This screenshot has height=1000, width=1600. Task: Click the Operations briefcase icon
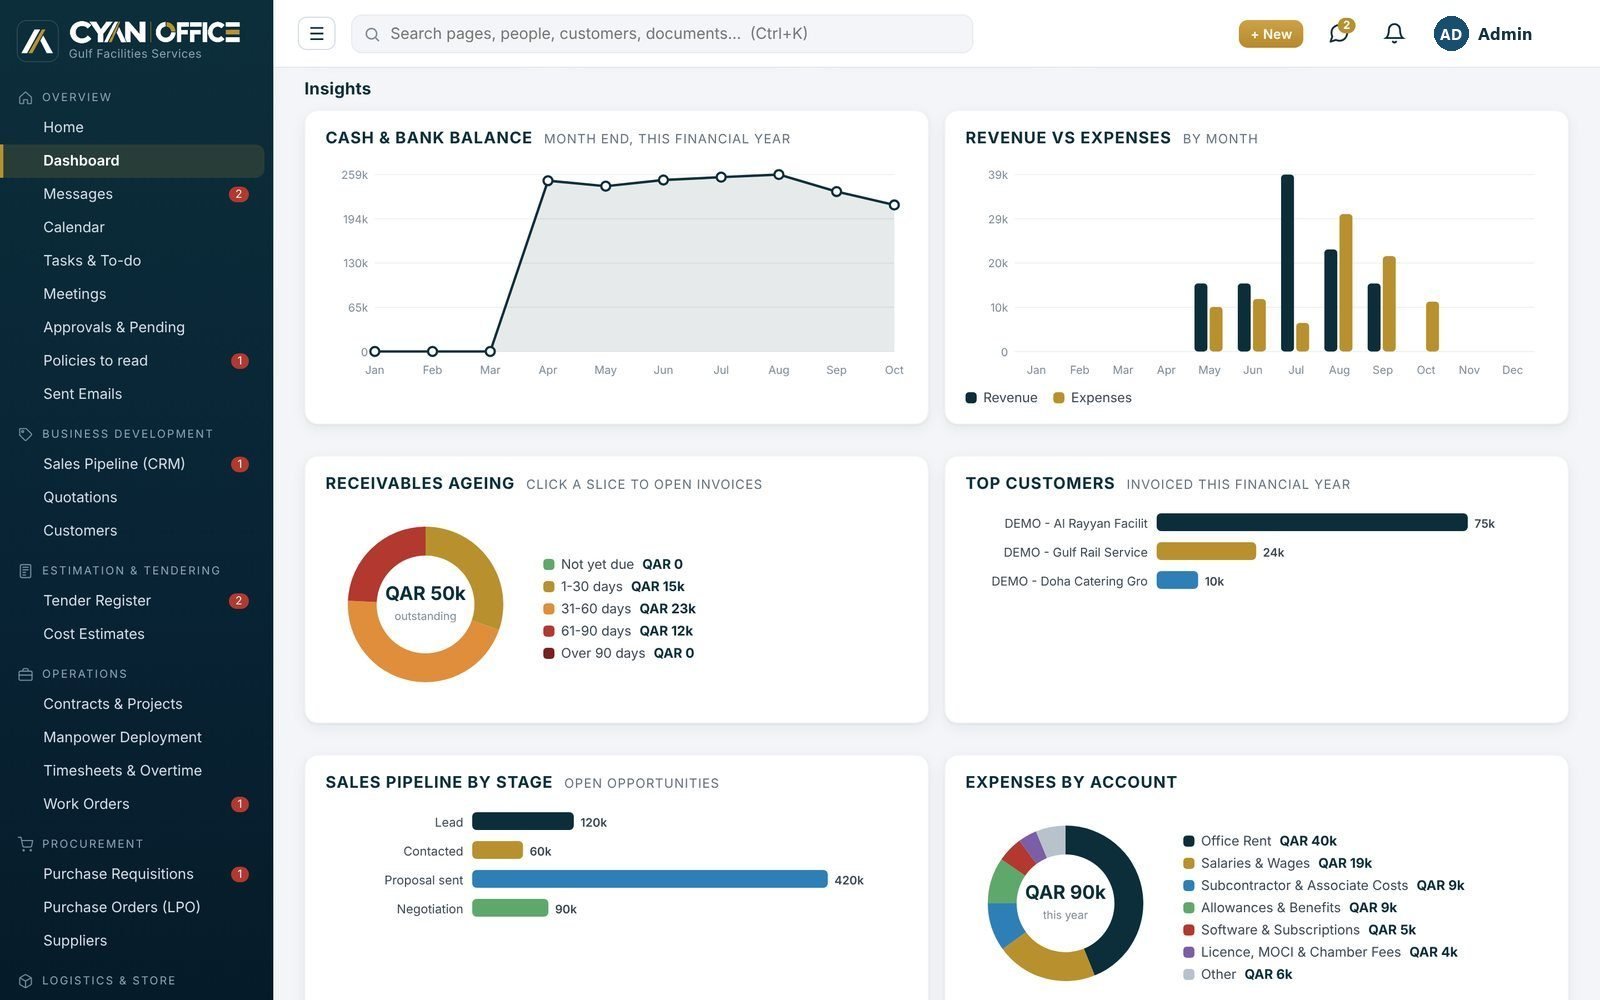pos(26,674)
